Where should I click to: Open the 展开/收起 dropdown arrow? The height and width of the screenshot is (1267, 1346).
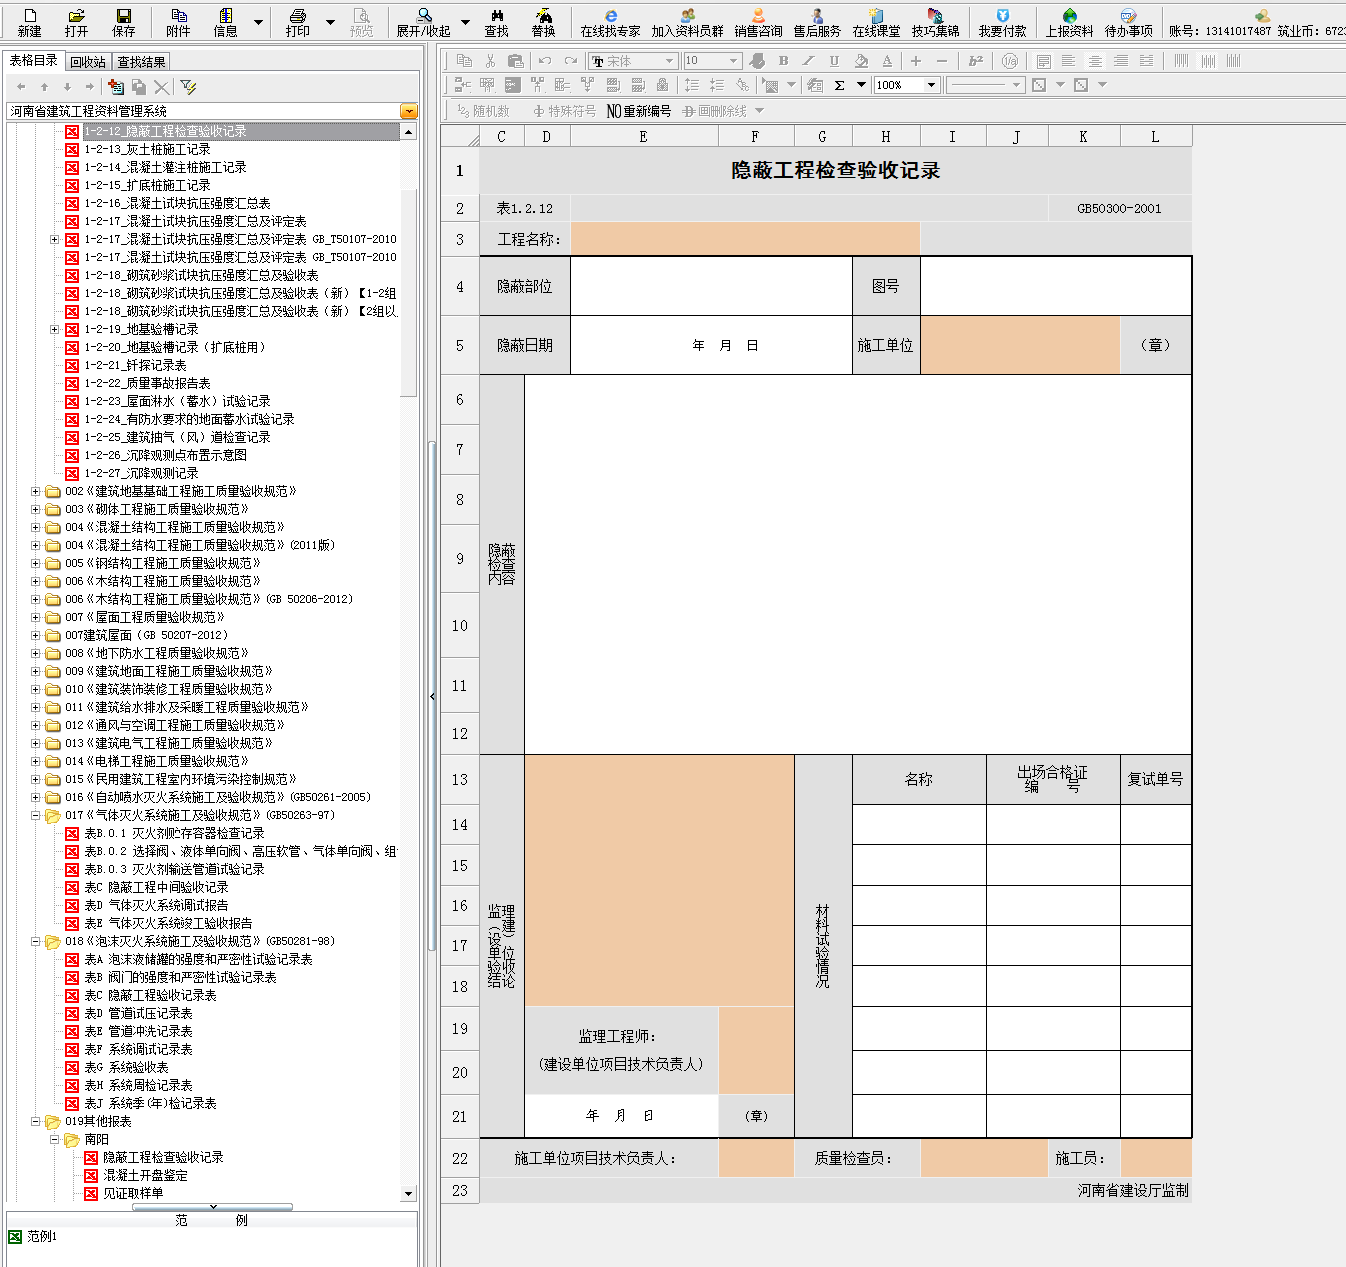465,22
